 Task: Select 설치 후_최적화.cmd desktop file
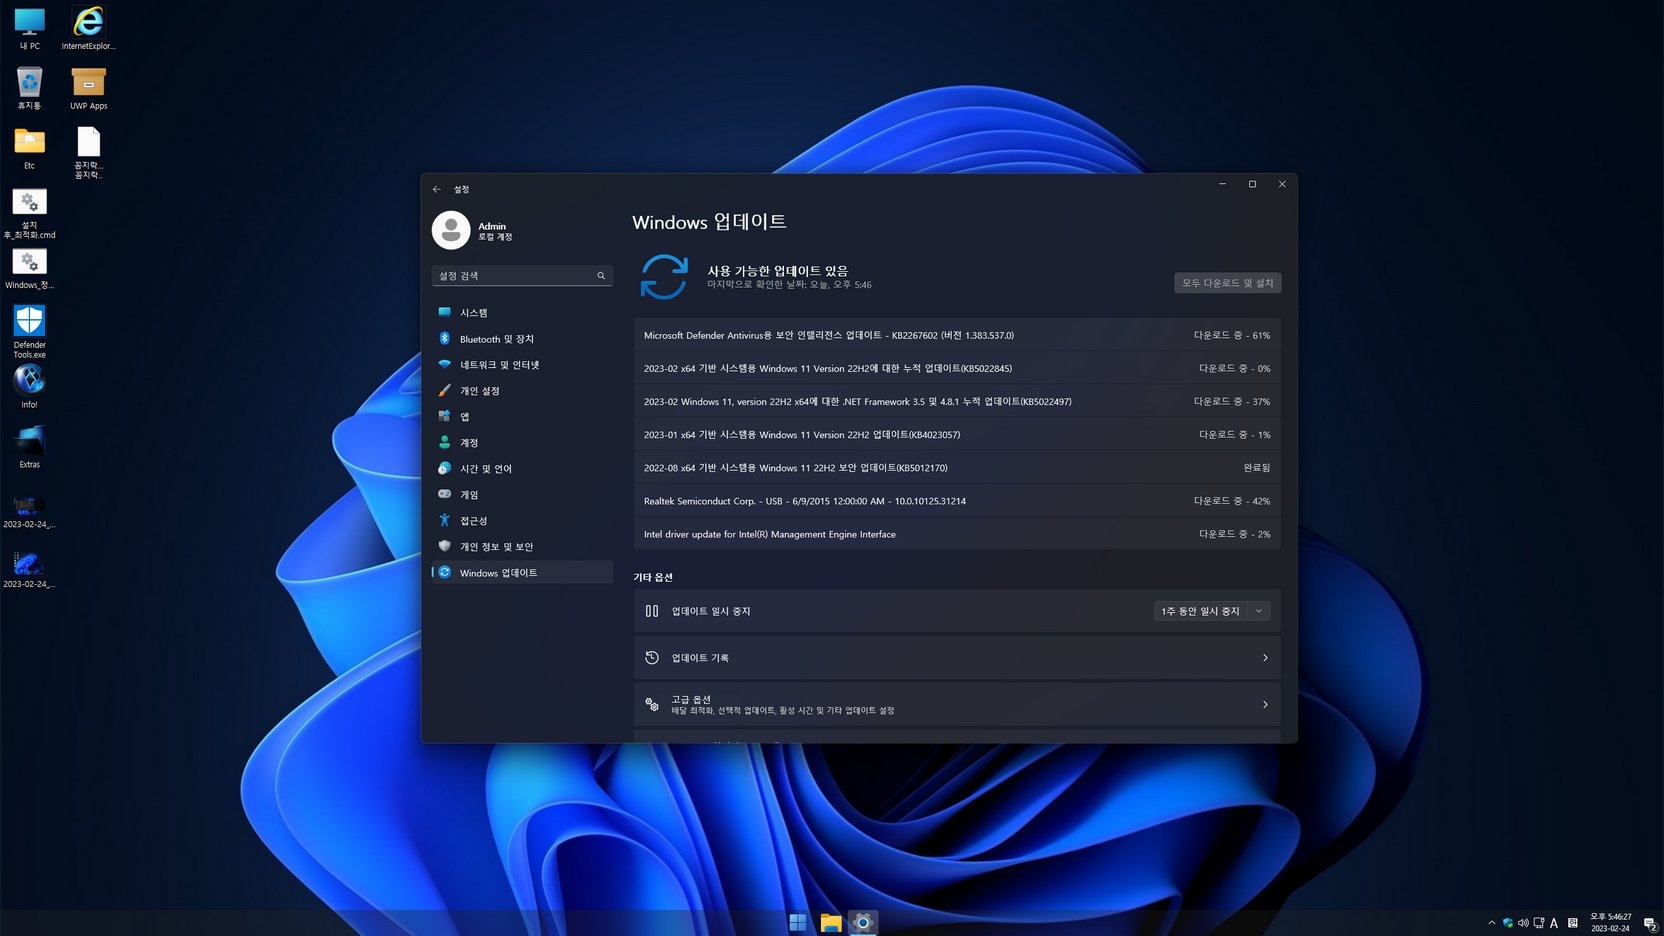(29, 214)
